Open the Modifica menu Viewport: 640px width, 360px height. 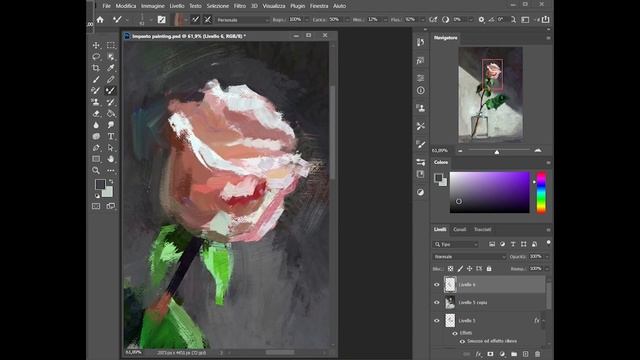point(126,6)
